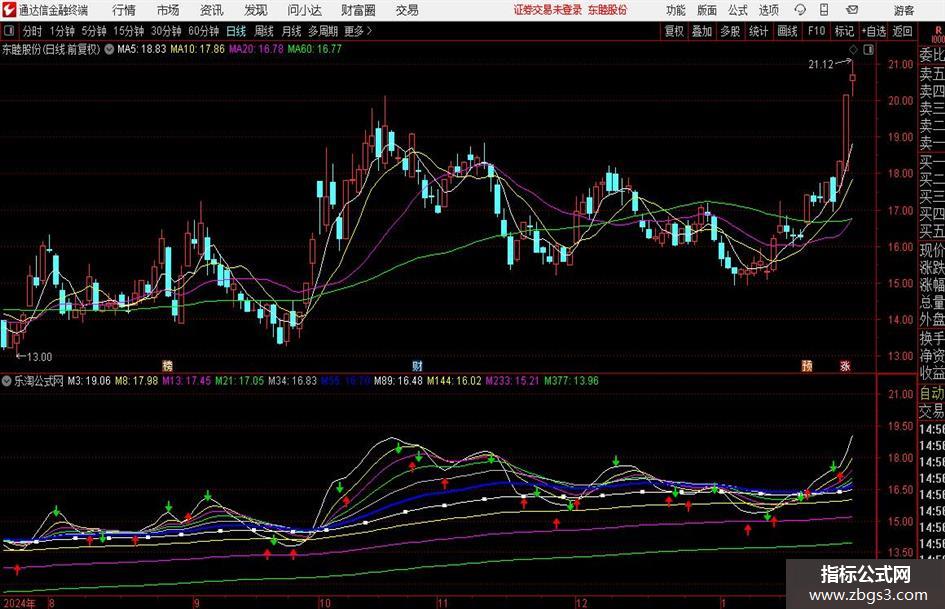
Task: Switch to the 15分钟 period tab
Action: click(129, 31)
